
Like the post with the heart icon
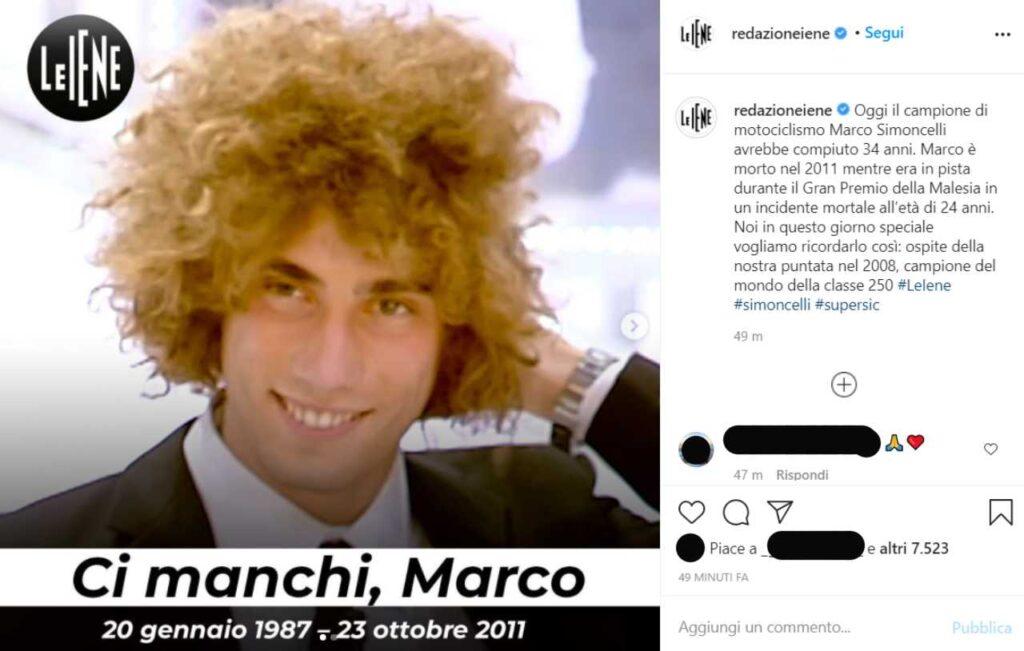point(692,512)
